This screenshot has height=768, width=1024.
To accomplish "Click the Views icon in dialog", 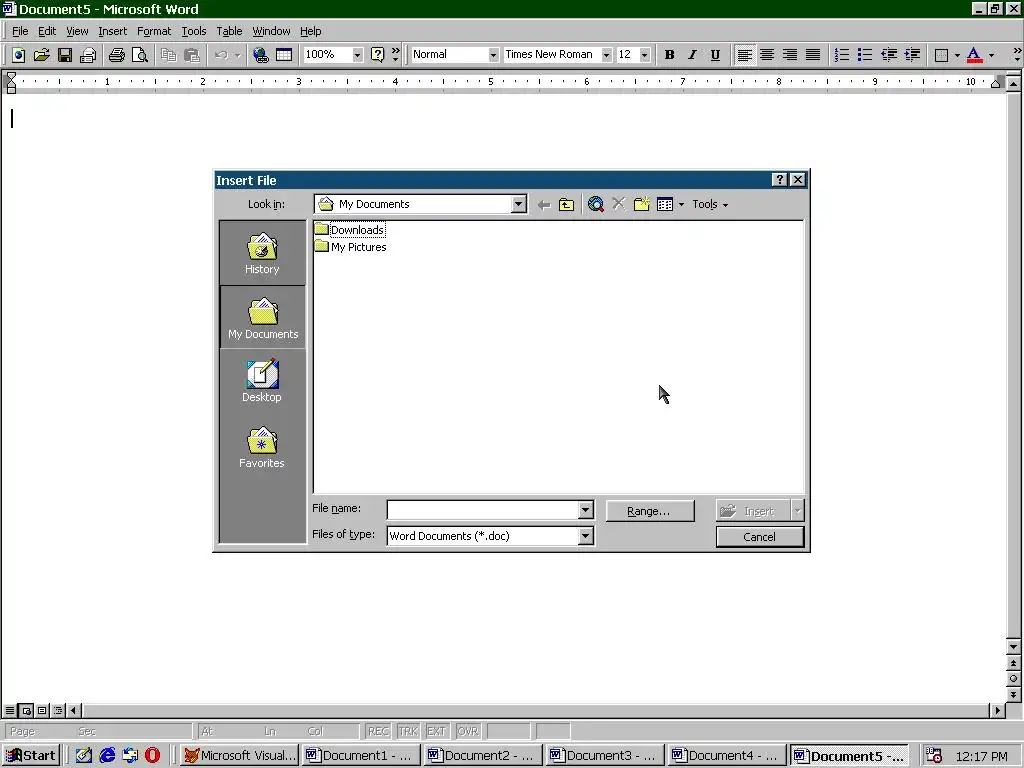I will click(x=665, y=204).
